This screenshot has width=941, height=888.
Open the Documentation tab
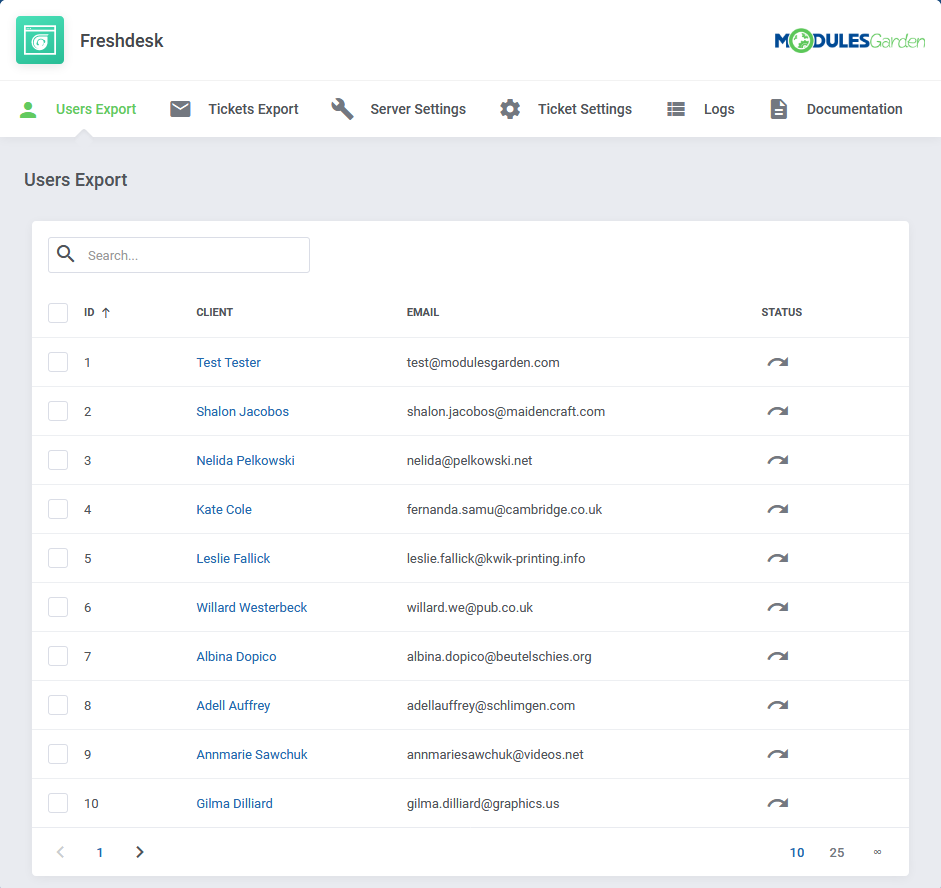point(837,109)
